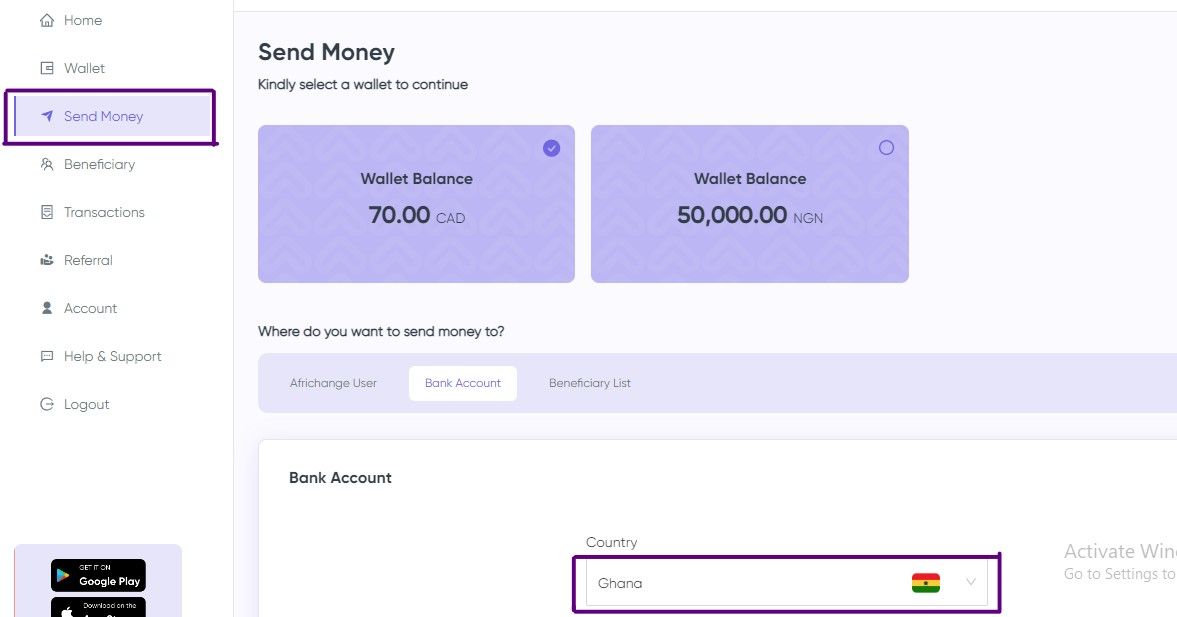The height and width of the screenshot is (617, 1177).
Task: Switch to Beneficiary List tab
Action: coord(590,383)
